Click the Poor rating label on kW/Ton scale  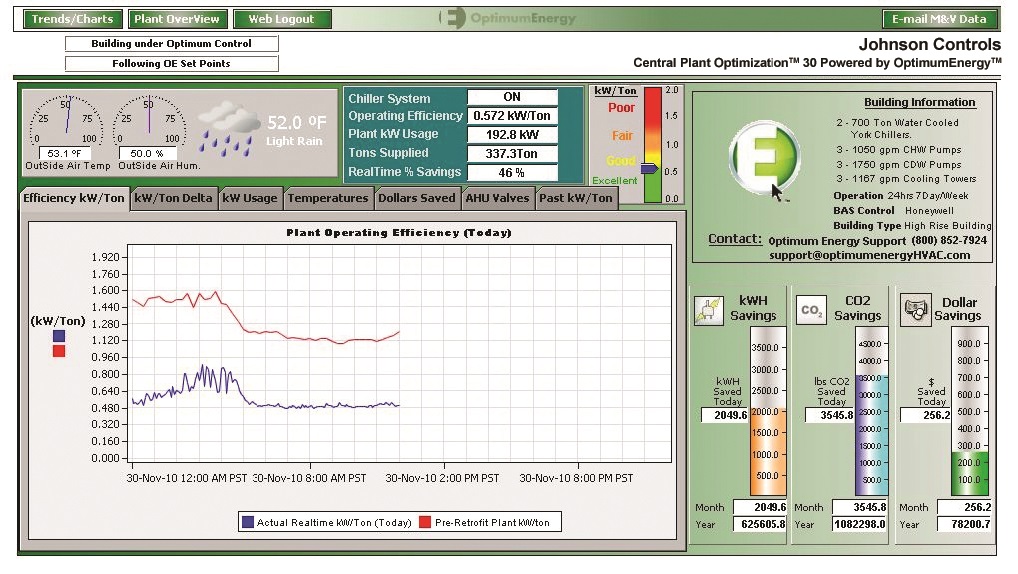621,108
